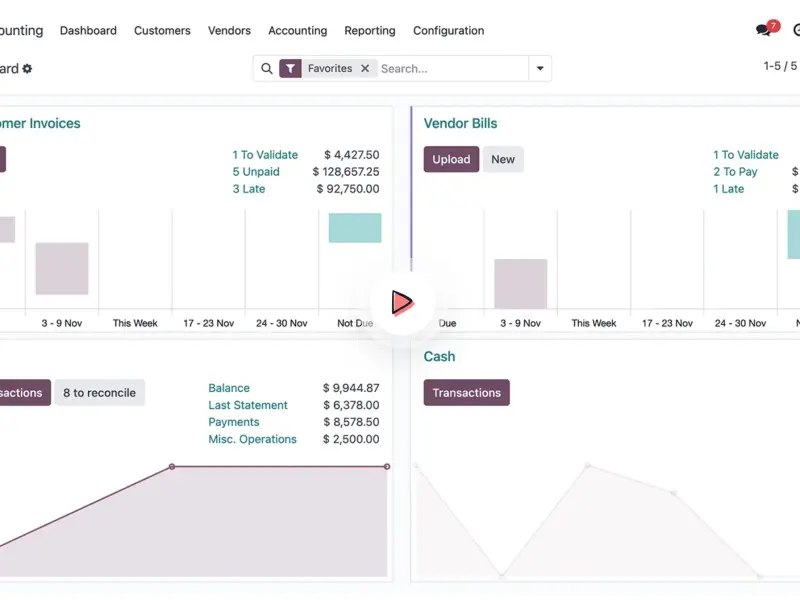Screen dimensions: 800x600
Task: Open the Customers menu dropdown
Action: (x=162, y=31)
